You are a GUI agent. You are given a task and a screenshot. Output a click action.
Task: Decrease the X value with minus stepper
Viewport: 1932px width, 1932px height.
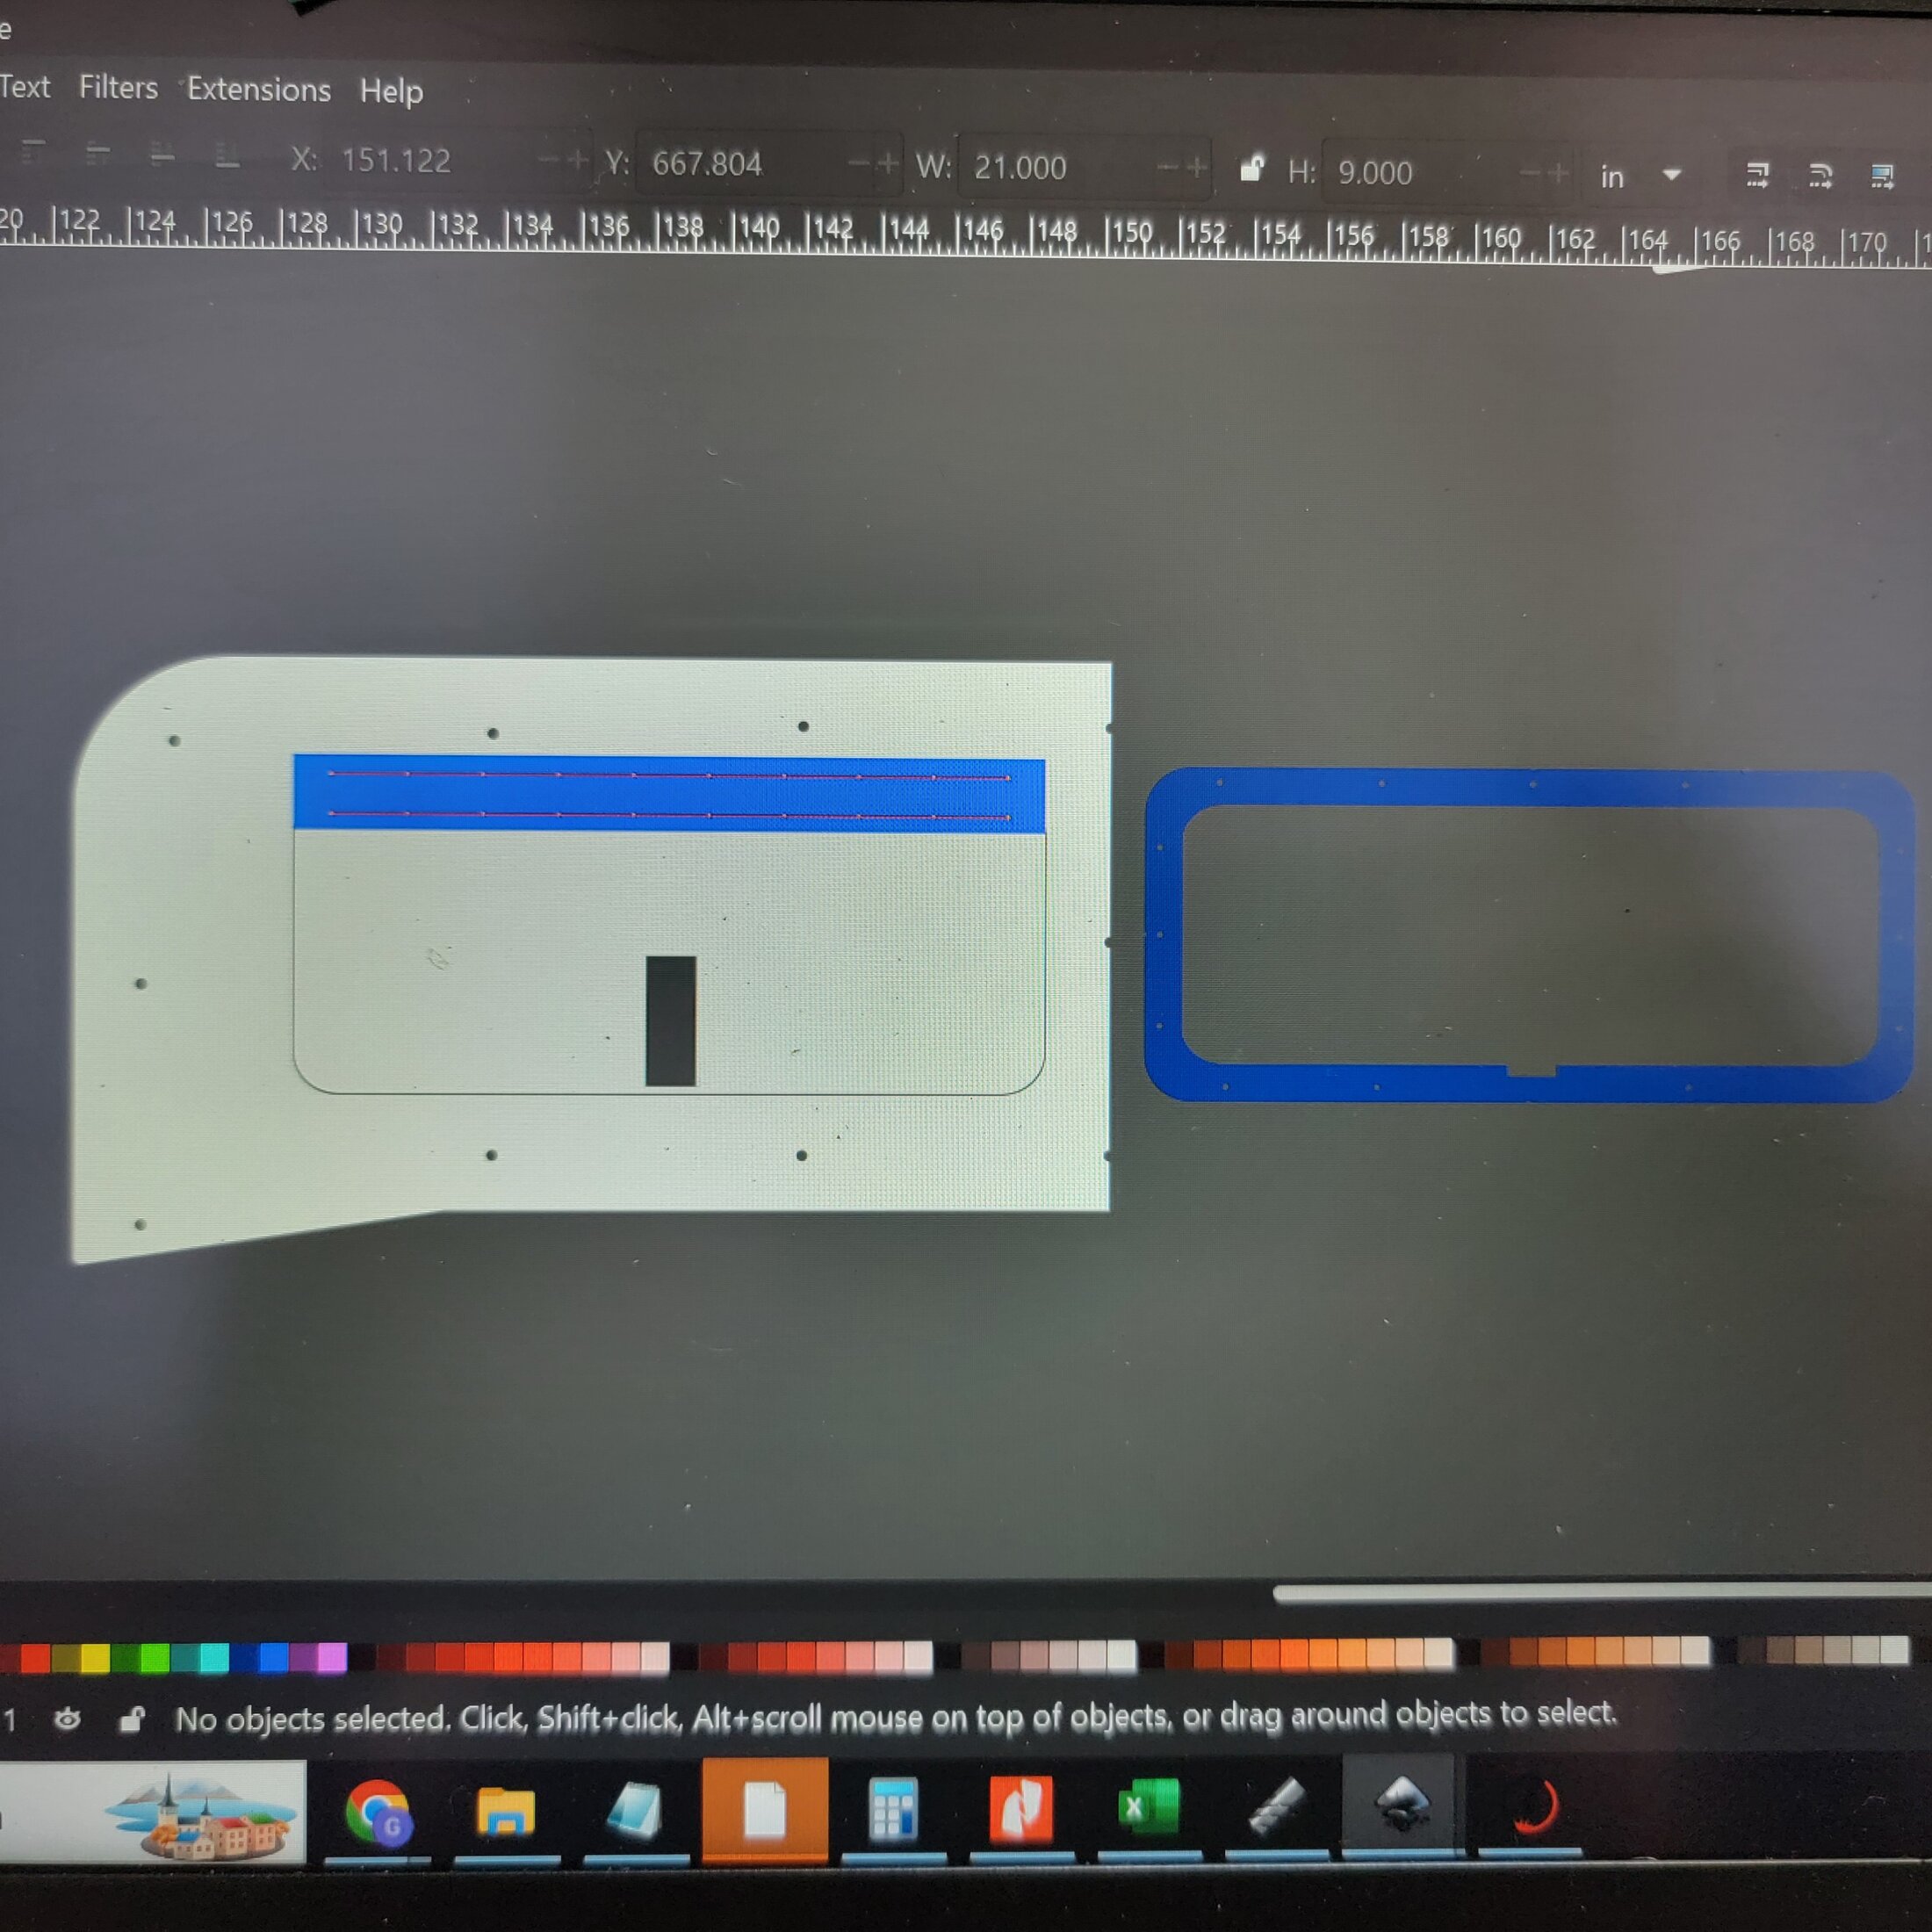pos(549,158)
